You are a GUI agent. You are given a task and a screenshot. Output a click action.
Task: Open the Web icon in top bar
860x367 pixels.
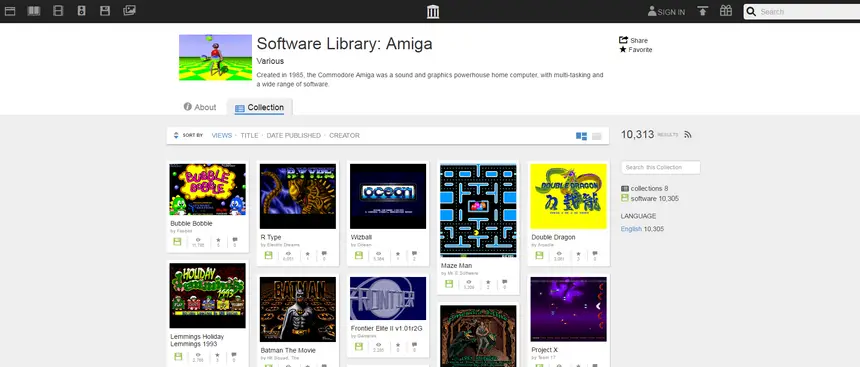coord(10,11)
